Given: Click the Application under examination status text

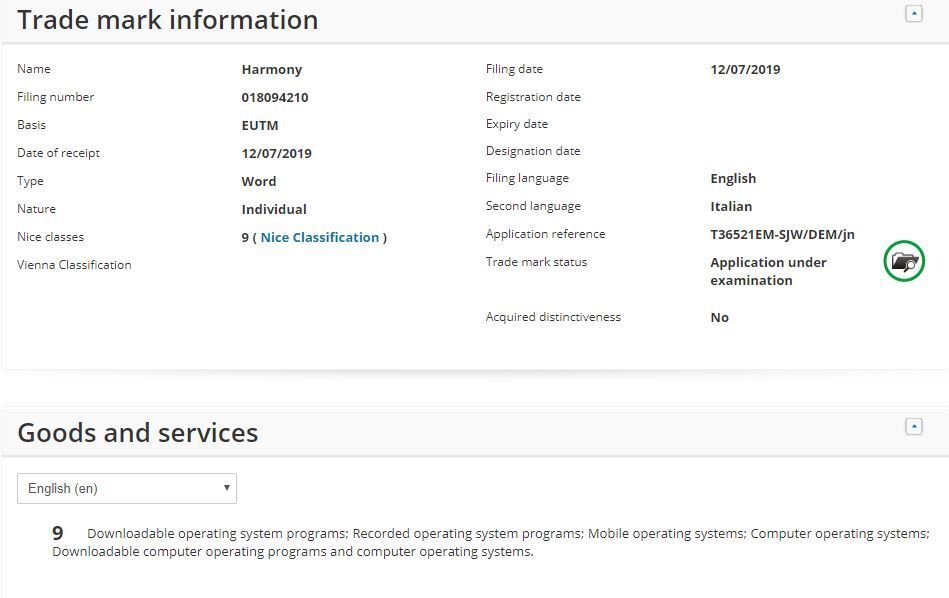Looking at the screenshot, I should click(x=768, y=271).
